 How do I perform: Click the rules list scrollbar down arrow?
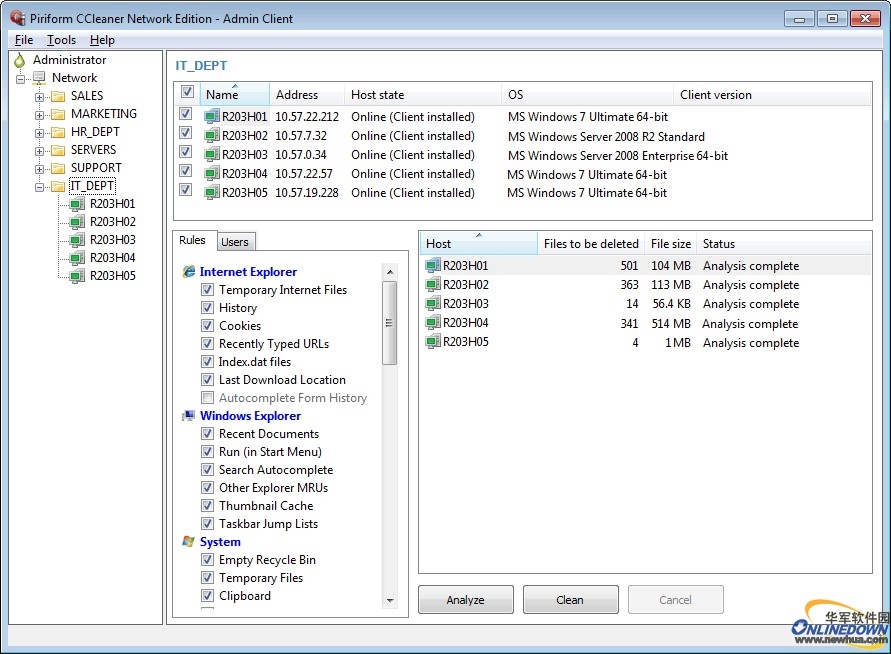pyautogui.click(x=390, y=600)
